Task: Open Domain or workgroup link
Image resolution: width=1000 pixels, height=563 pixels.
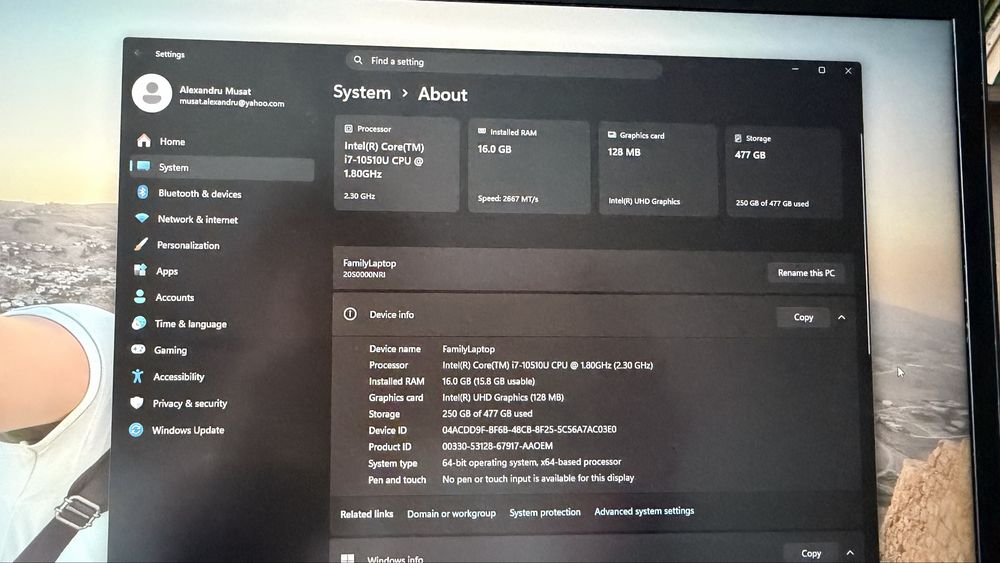Action: pyautogui.click(x=452, y=513)
